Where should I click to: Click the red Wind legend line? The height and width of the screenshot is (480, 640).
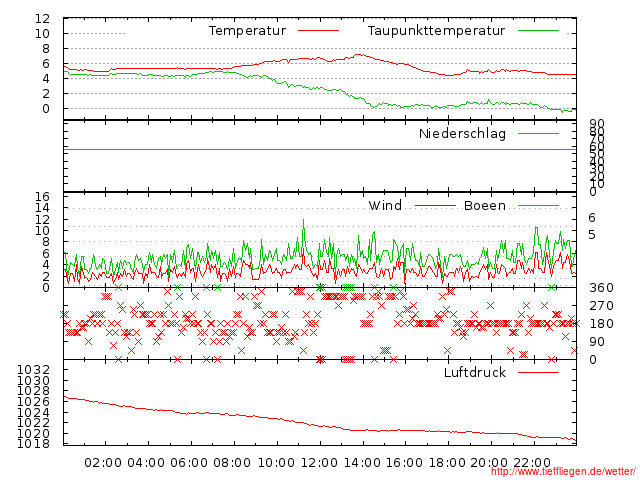point(436,206)
